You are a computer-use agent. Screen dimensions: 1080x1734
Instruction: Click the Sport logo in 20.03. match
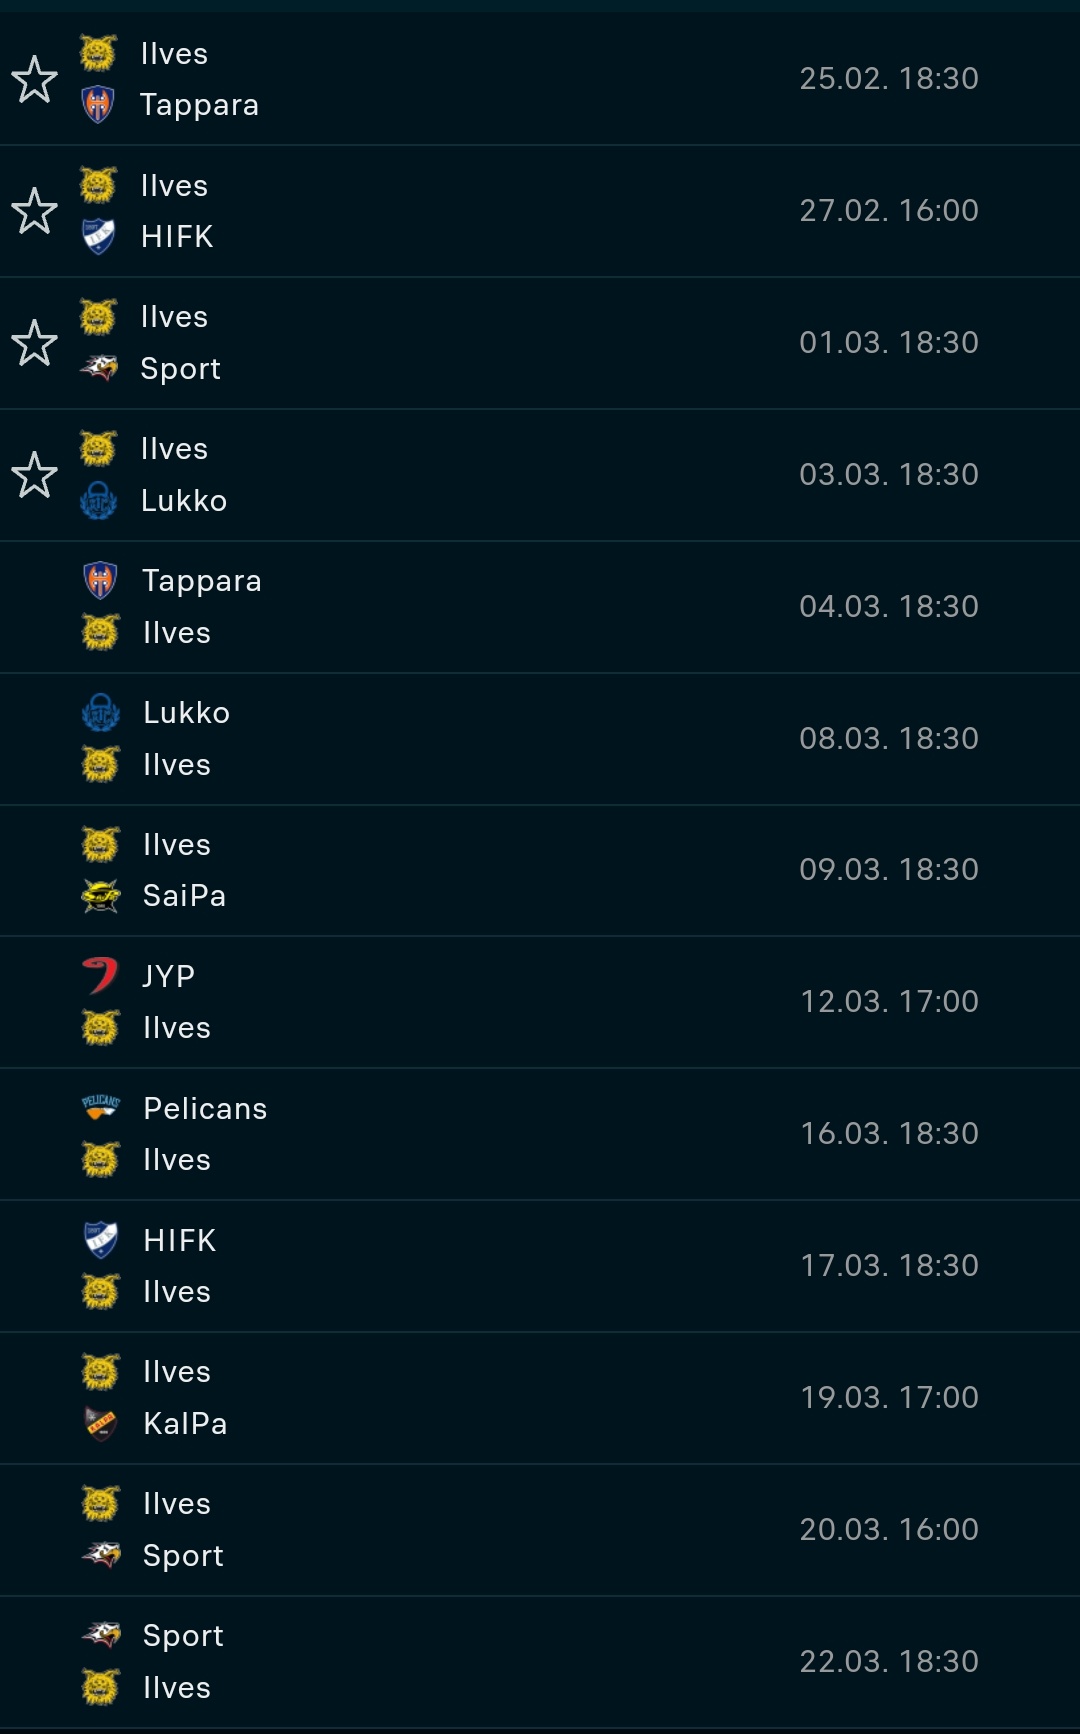tap(100, 1555)
